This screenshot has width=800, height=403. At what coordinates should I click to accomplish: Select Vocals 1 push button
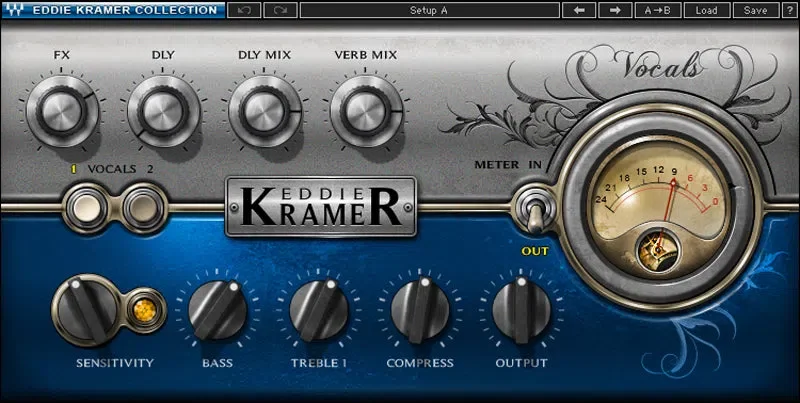click(x=86, y=209)
